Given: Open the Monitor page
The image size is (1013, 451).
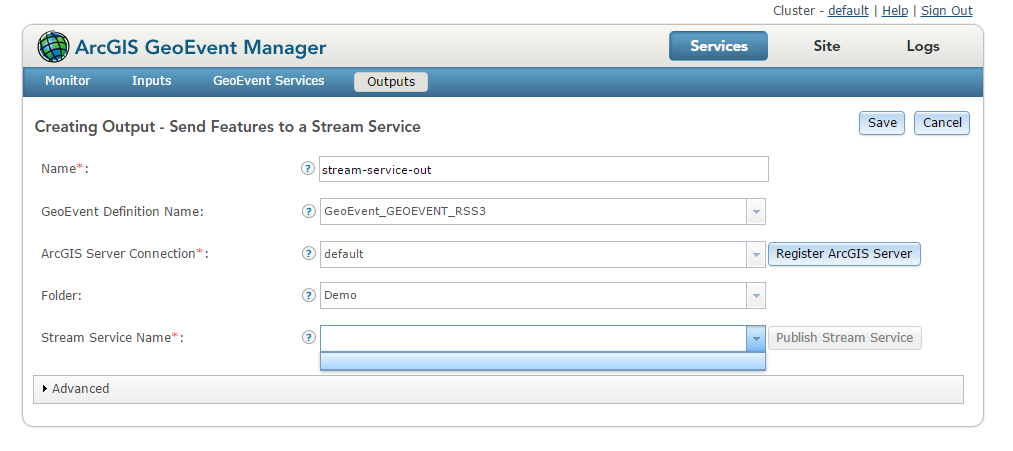Looking at the screenshot, I should (68, 81).
